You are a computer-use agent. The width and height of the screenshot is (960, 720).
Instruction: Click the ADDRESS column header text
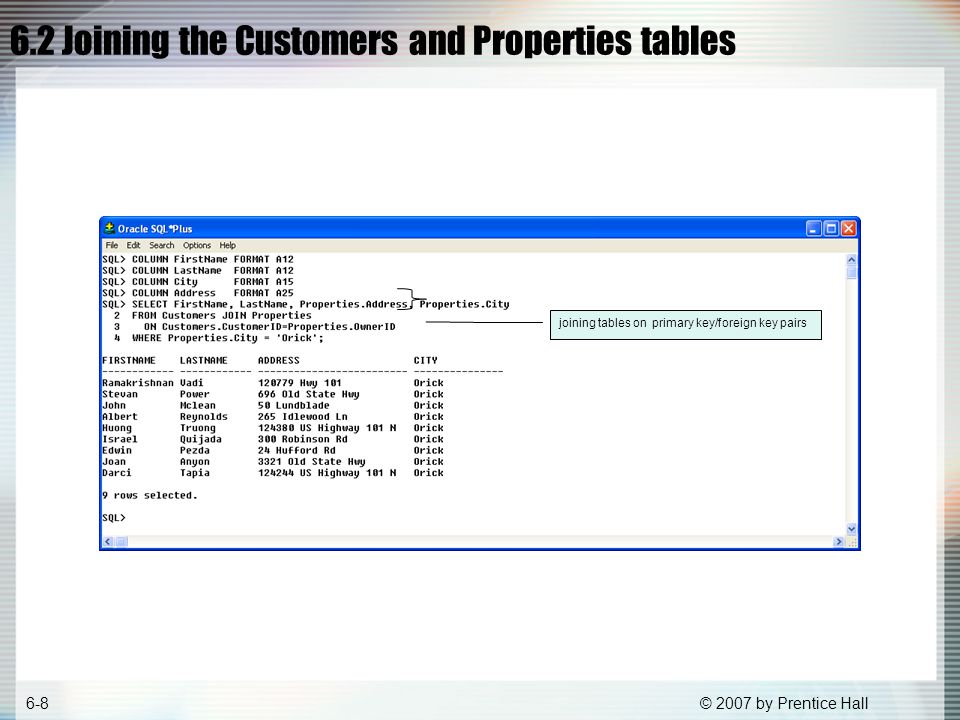[x=279, y=361]
